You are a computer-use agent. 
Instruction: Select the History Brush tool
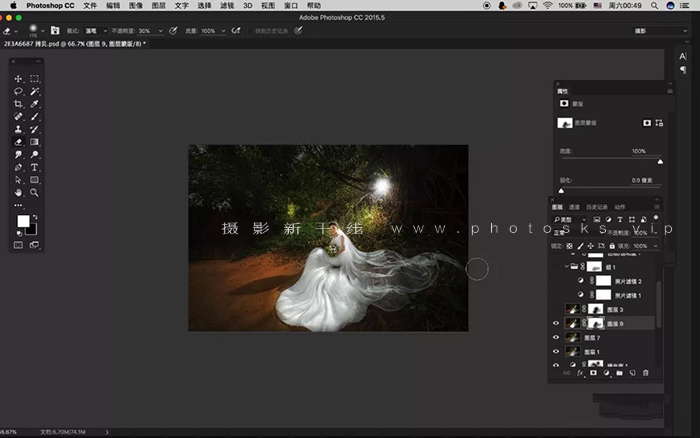tap(34, 129)
